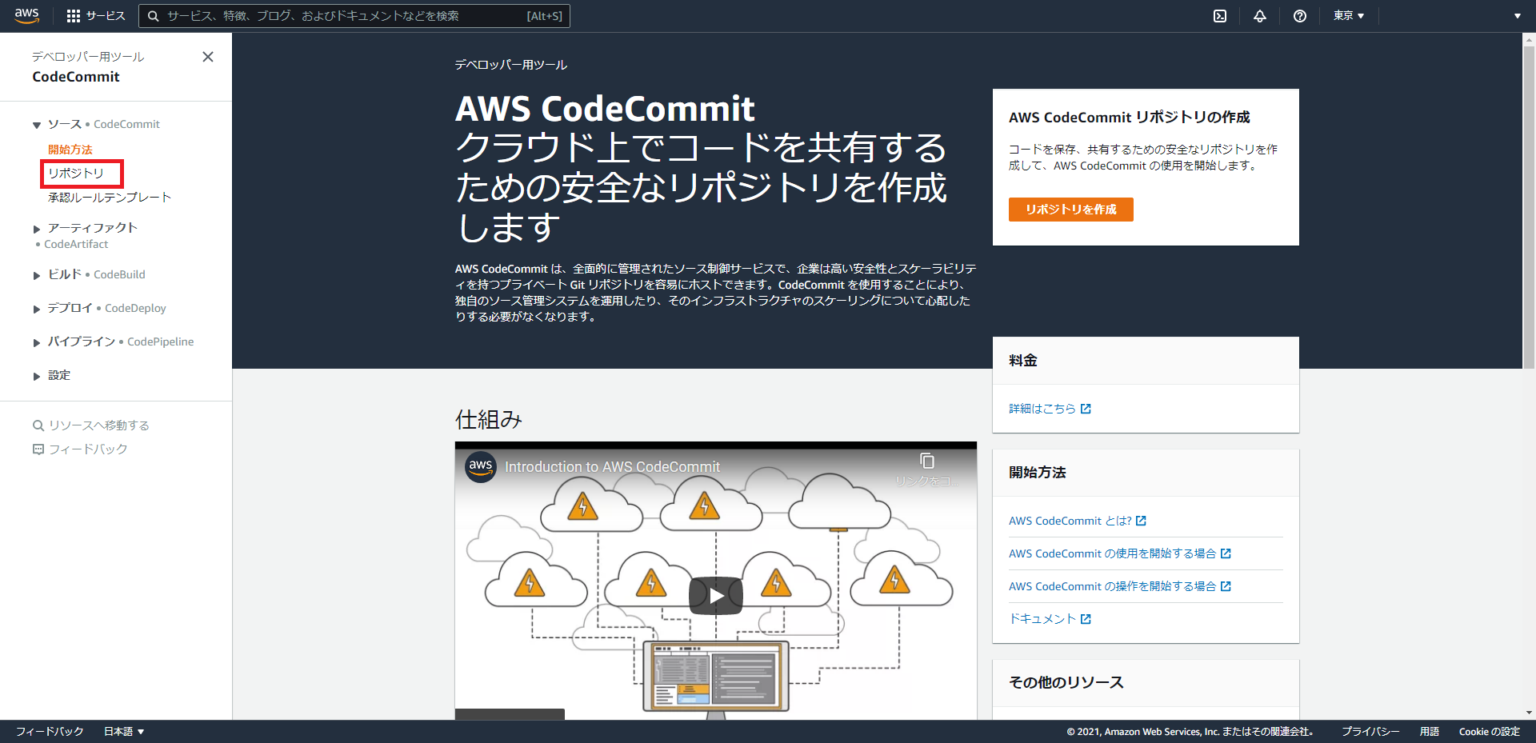
Task: Expand the デプロイ CodeDeploy section
Action: click(37, 307)
